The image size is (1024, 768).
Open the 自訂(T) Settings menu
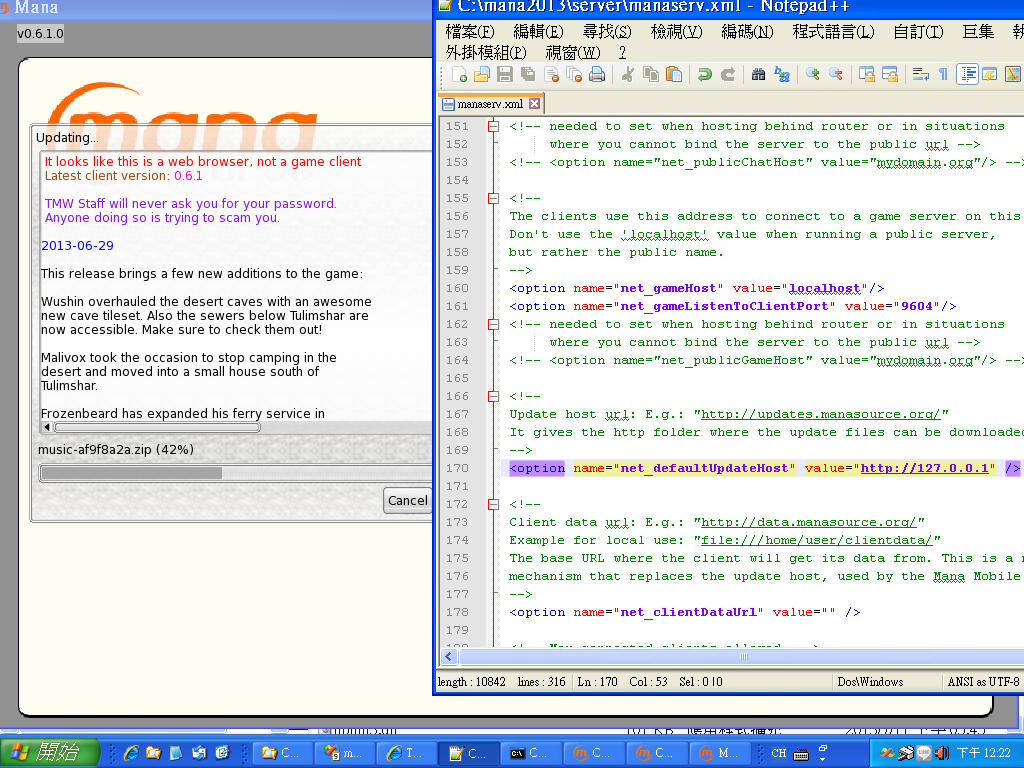pyautogui.click(x=918, y=31)
